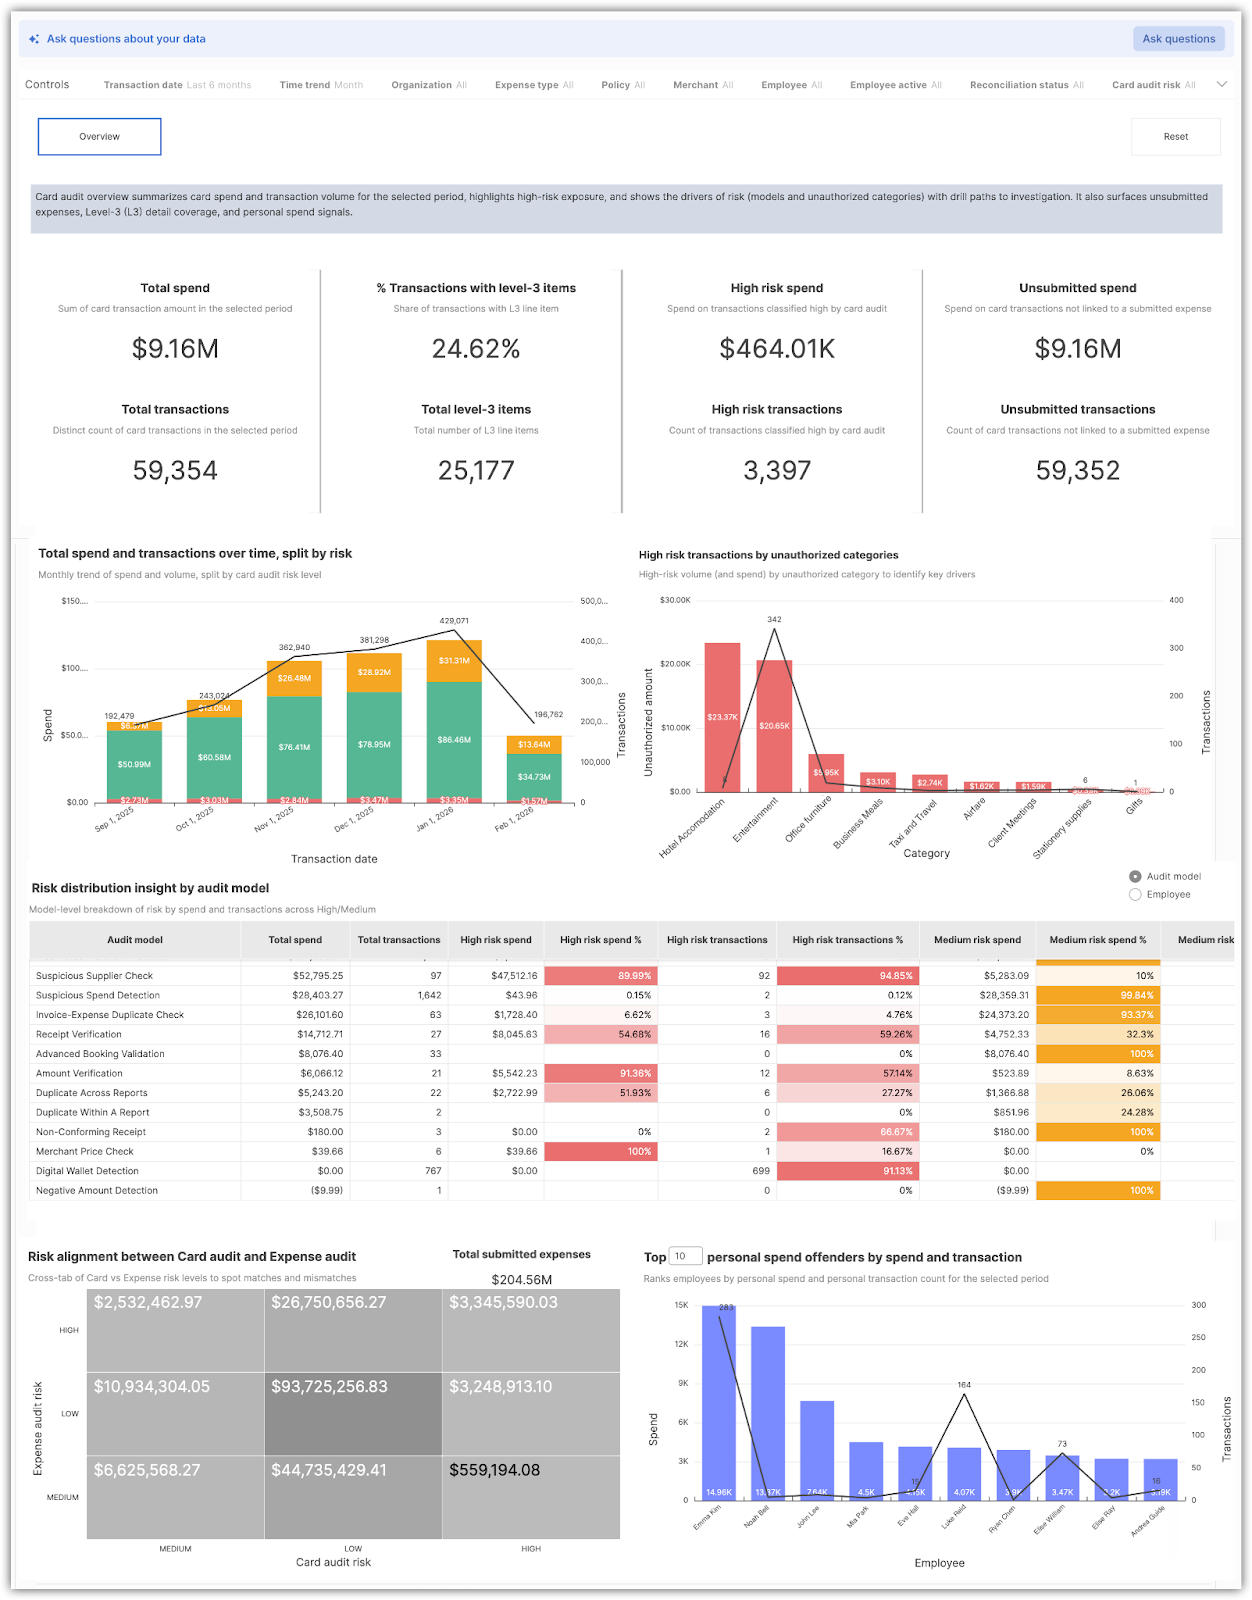Viewport: 1252px width, 1600px height.
Task: Open the Expense type filter
Action: click(534, 85)
